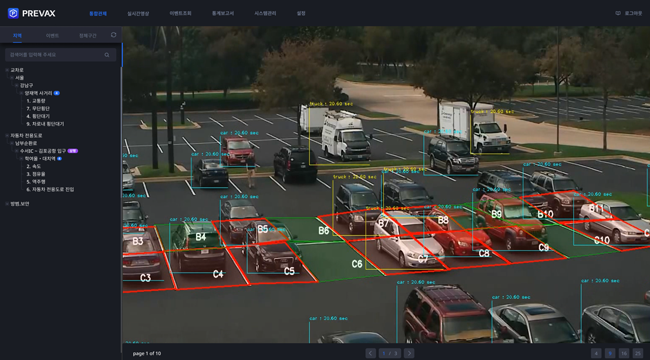Select the 7. 무단횡단 tree item
Screen dimensions: 650x360
38,109
